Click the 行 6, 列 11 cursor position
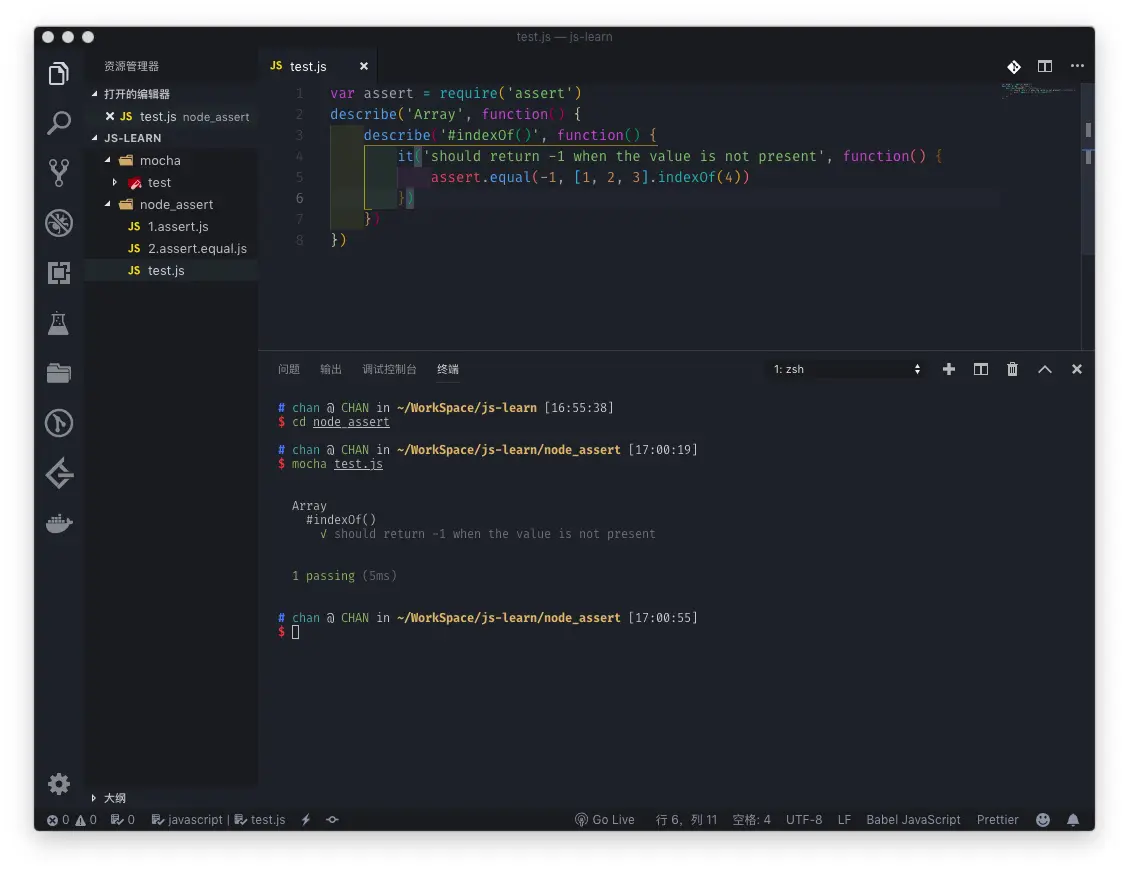 (685, 820)
